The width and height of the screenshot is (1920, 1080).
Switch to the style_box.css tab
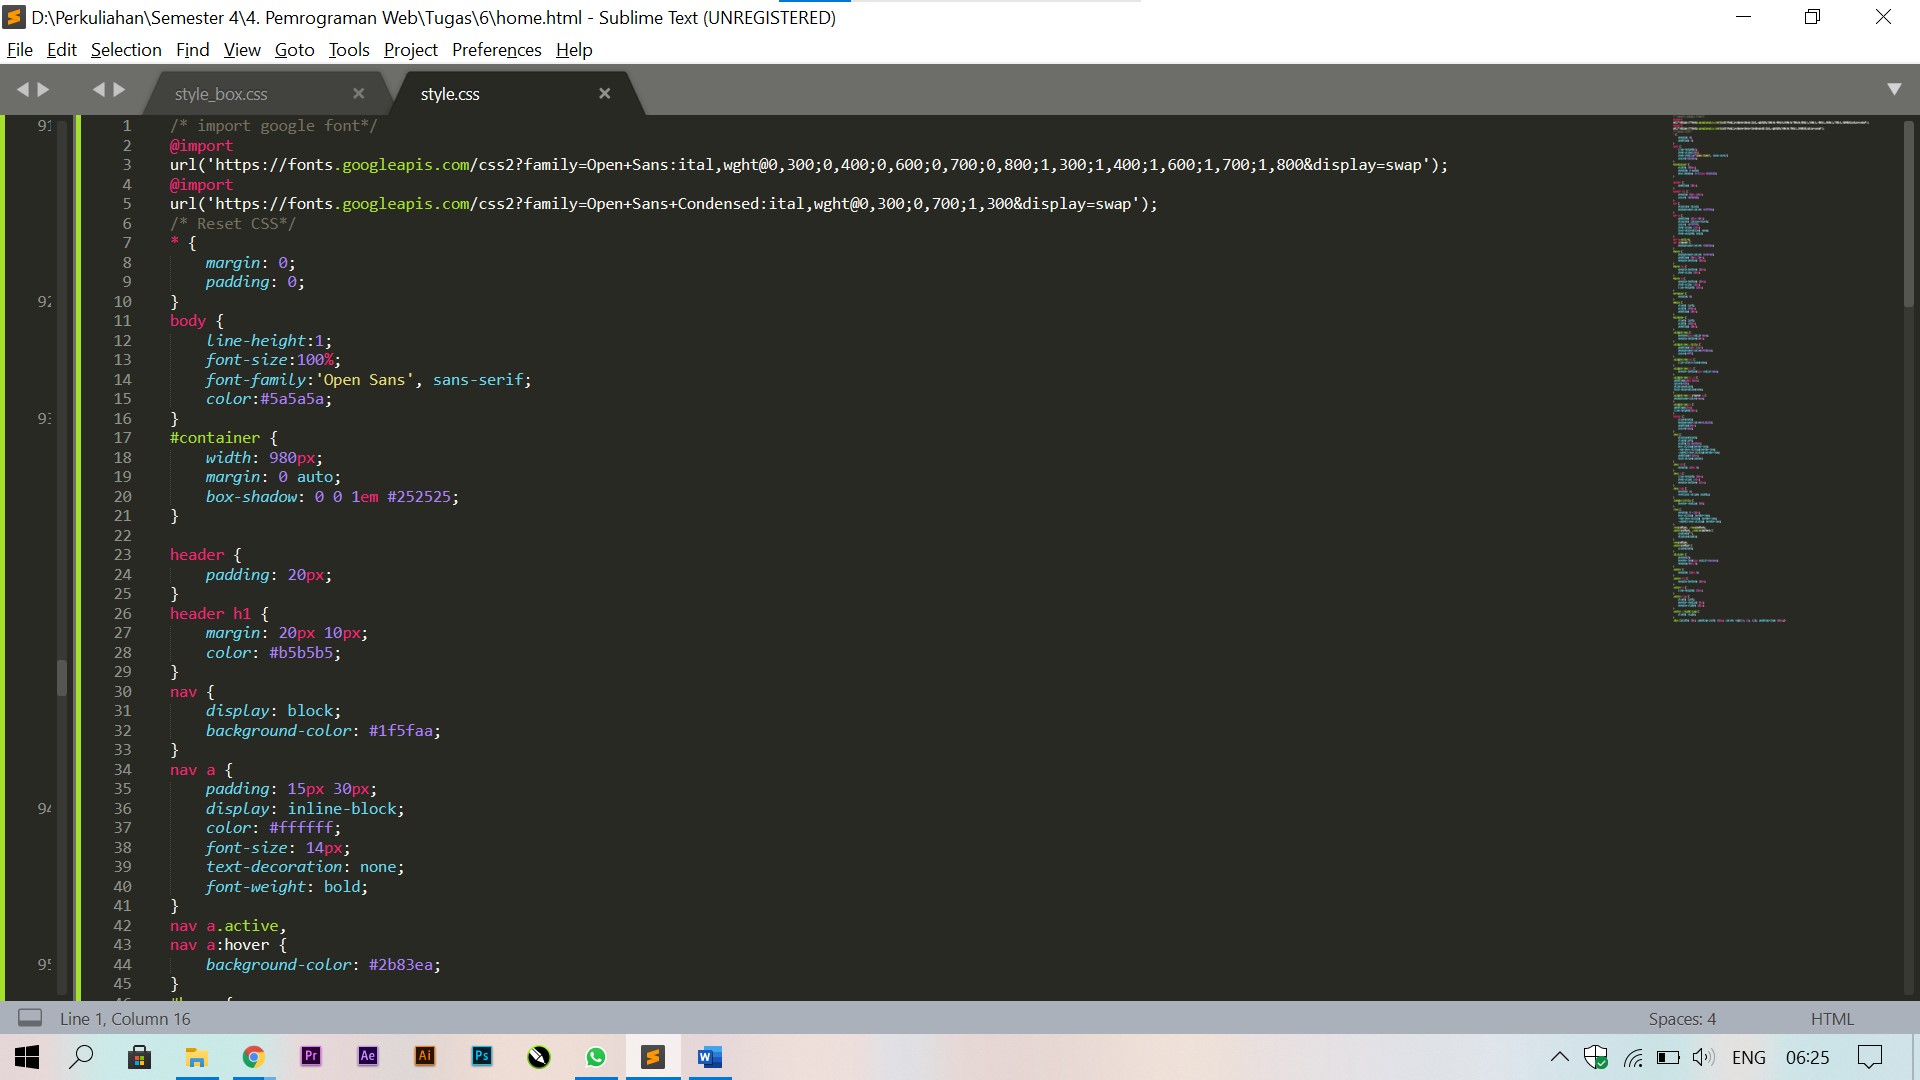tap(222, 93)
